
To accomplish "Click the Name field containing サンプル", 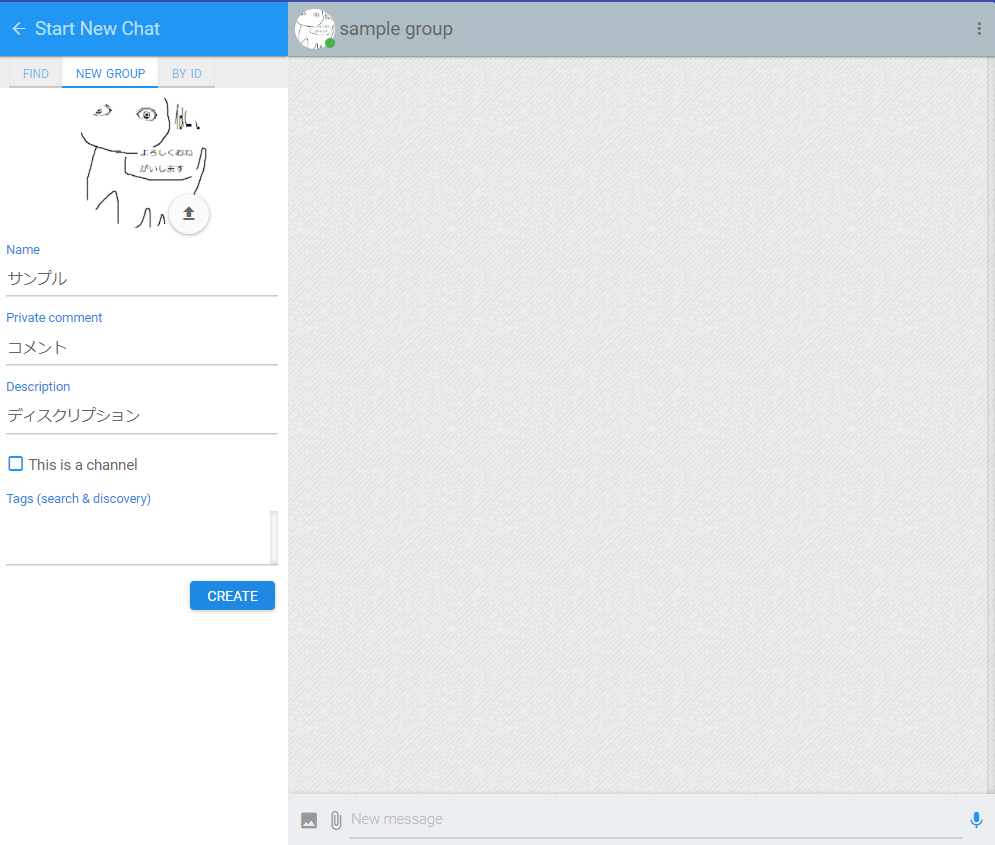I will coord(141,279).
